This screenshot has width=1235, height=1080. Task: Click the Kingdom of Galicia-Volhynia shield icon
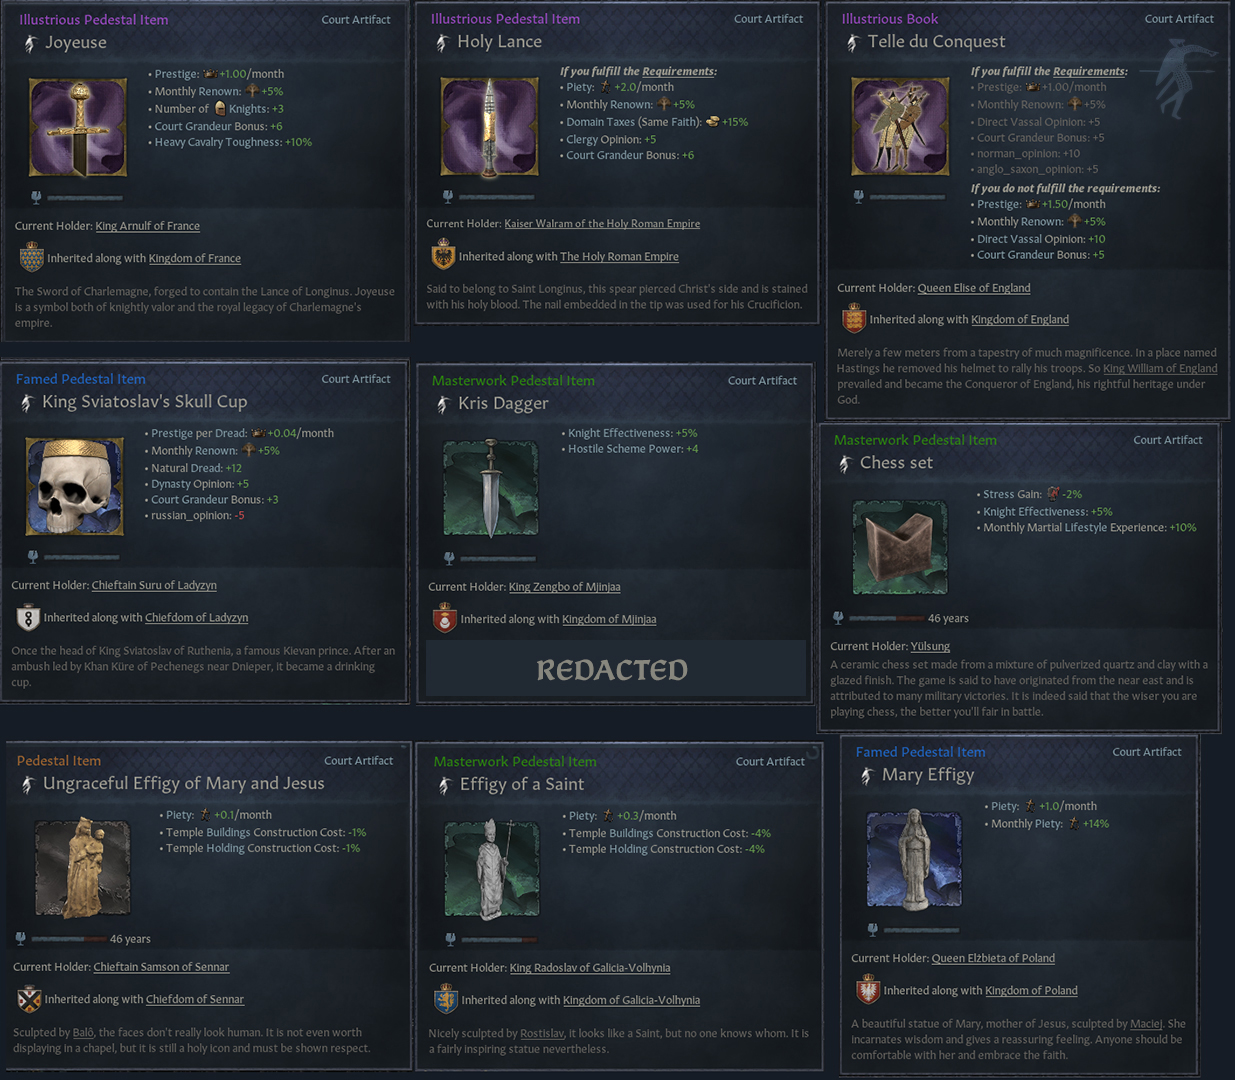(446, 999)
